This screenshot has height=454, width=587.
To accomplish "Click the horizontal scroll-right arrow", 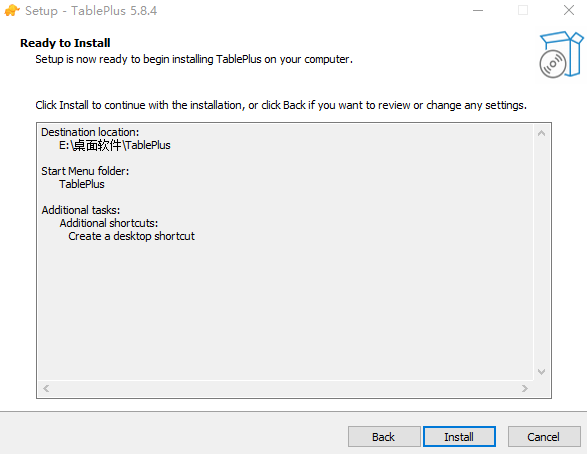I will pos(525,389).
